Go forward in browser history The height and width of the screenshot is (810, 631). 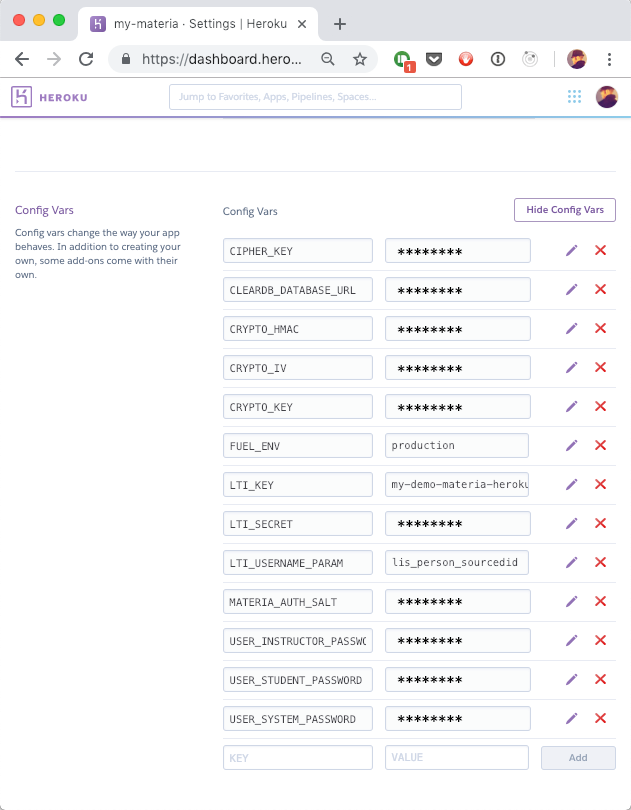pyautogui.click(x=54, y=59)
